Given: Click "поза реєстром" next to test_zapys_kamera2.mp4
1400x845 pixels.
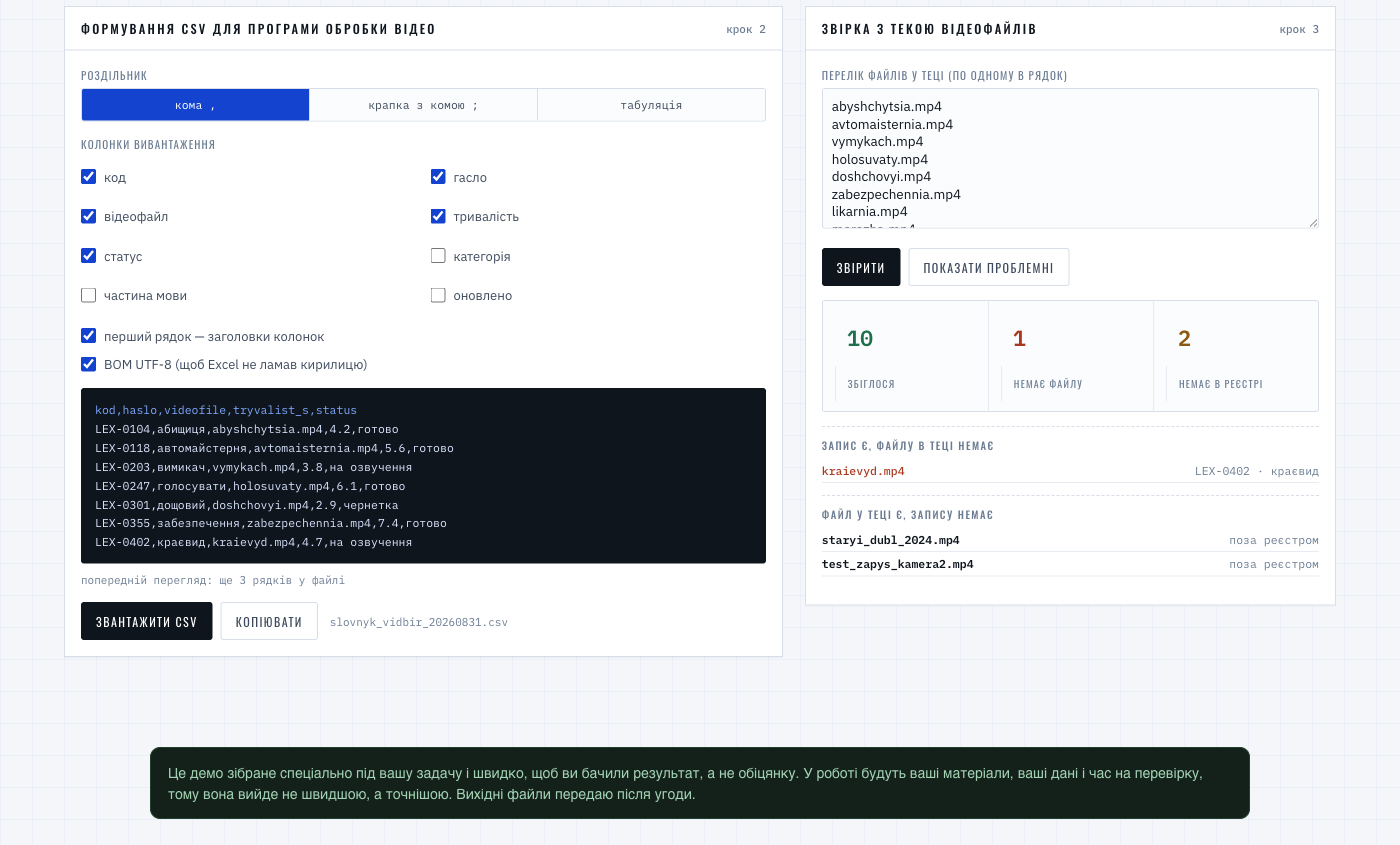Looking at the screenshot, I should [x=1274, y=564].
